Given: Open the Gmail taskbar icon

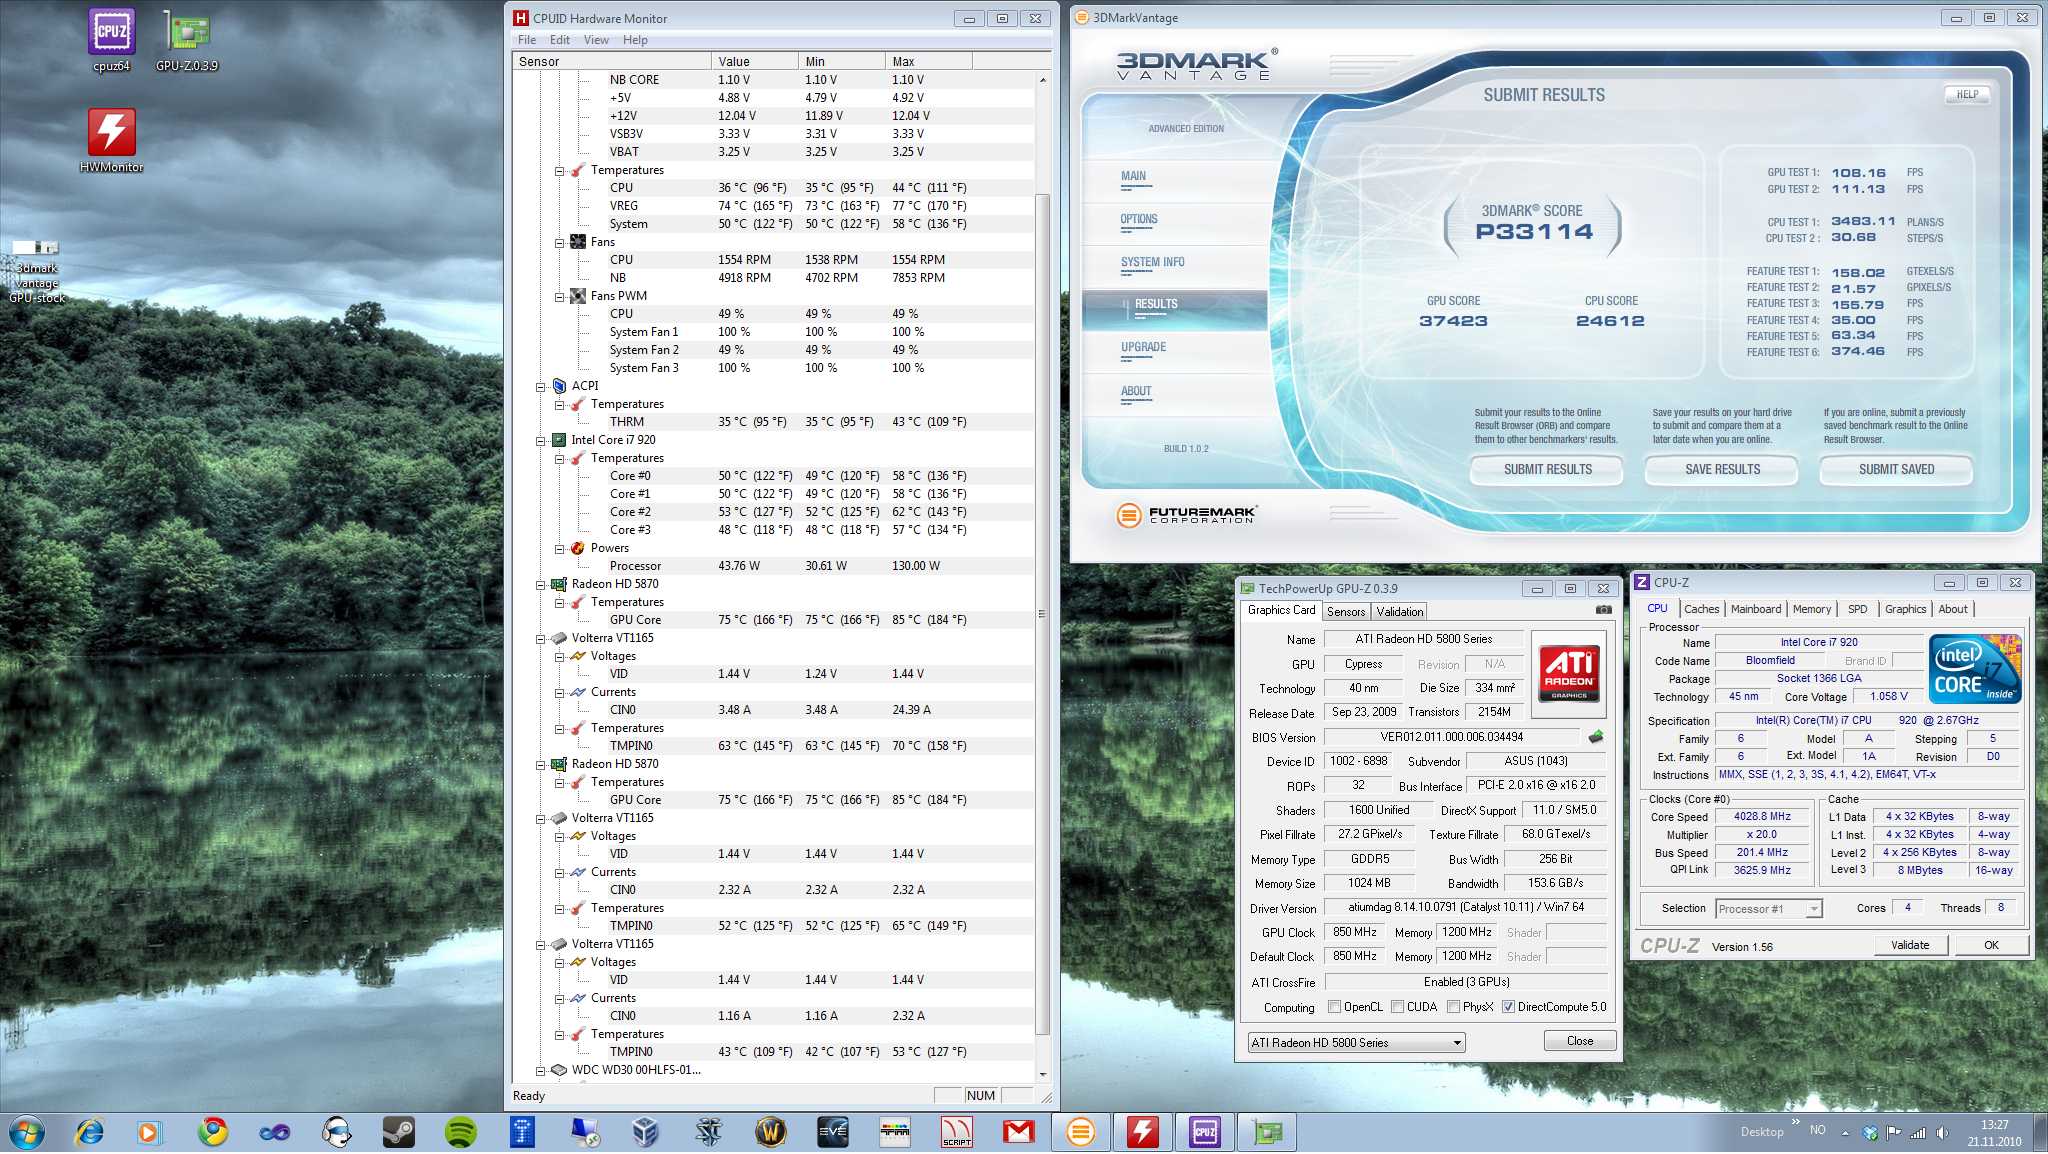Looking at the screenshot, I should (1018, 1132).
